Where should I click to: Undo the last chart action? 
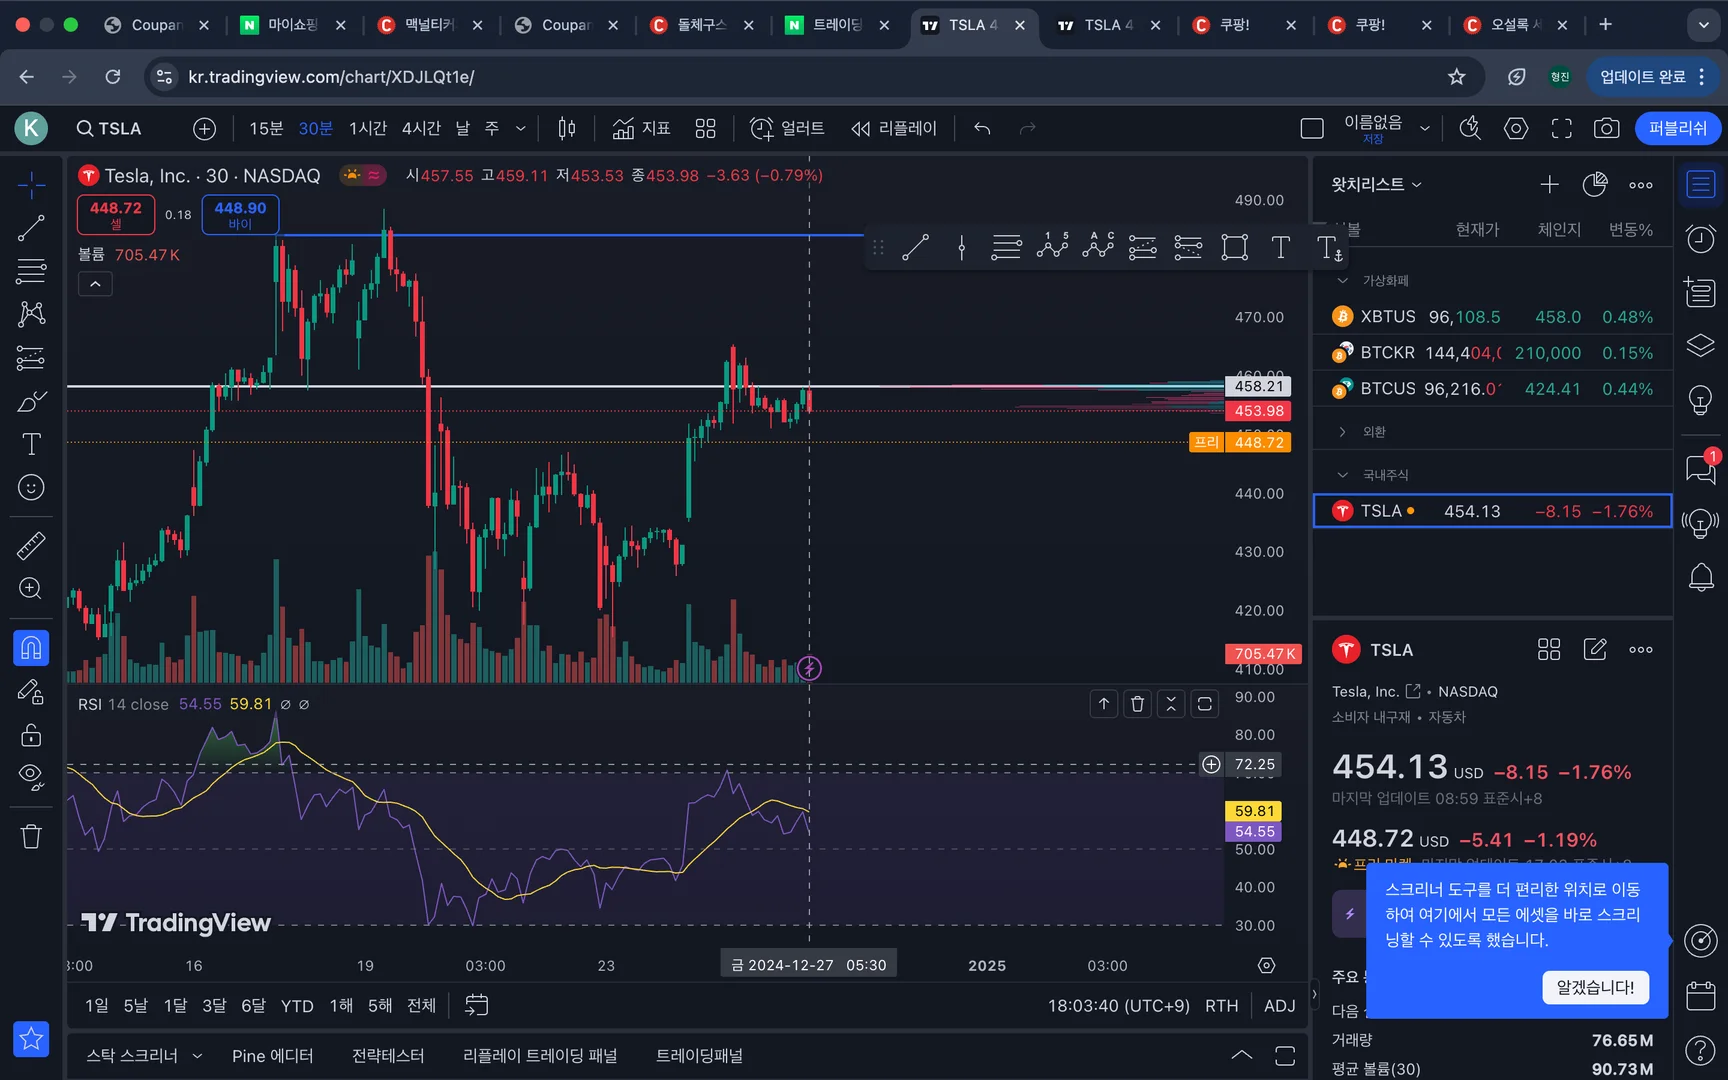982,128
